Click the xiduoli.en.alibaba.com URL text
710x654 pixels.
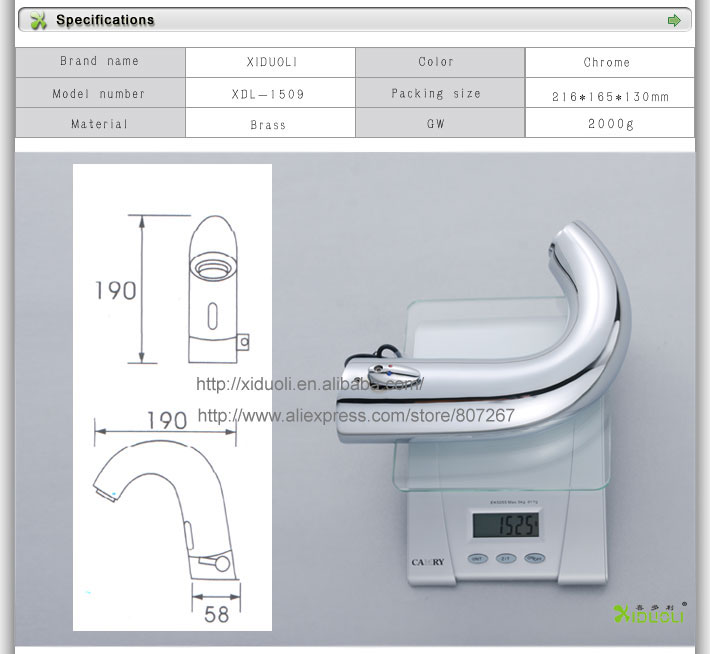click(x=310, y=384)
